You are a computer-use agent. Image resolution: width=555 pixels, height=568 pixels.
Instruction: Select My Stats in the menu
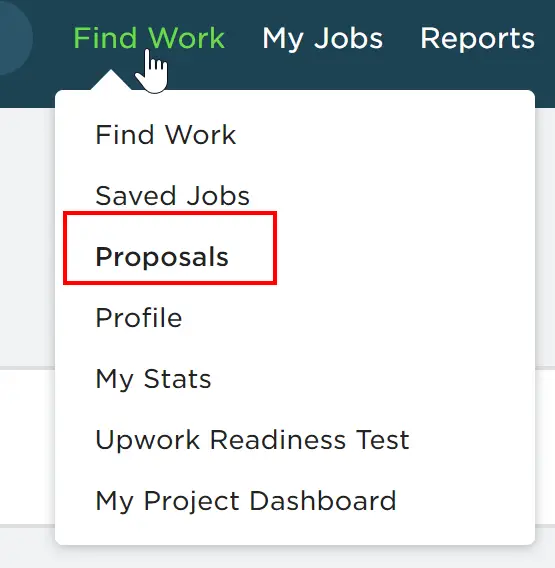pos(153,380)
